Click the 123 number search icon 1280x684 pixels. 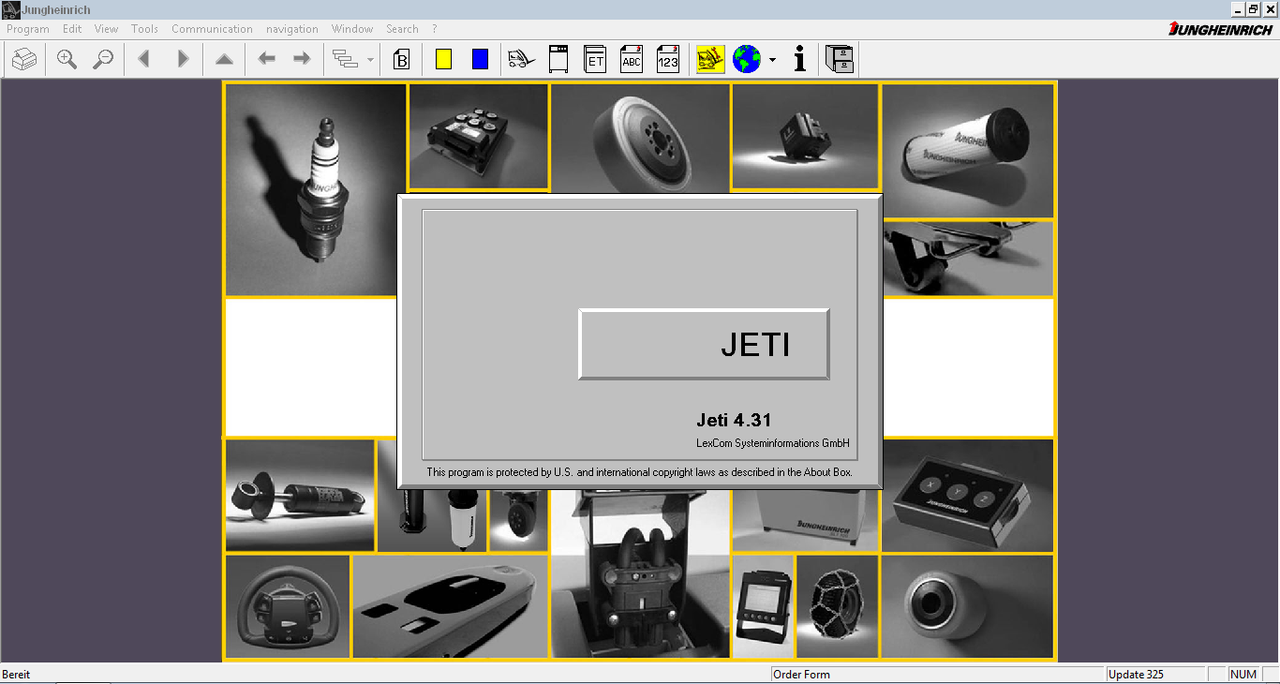coord(668,60)
